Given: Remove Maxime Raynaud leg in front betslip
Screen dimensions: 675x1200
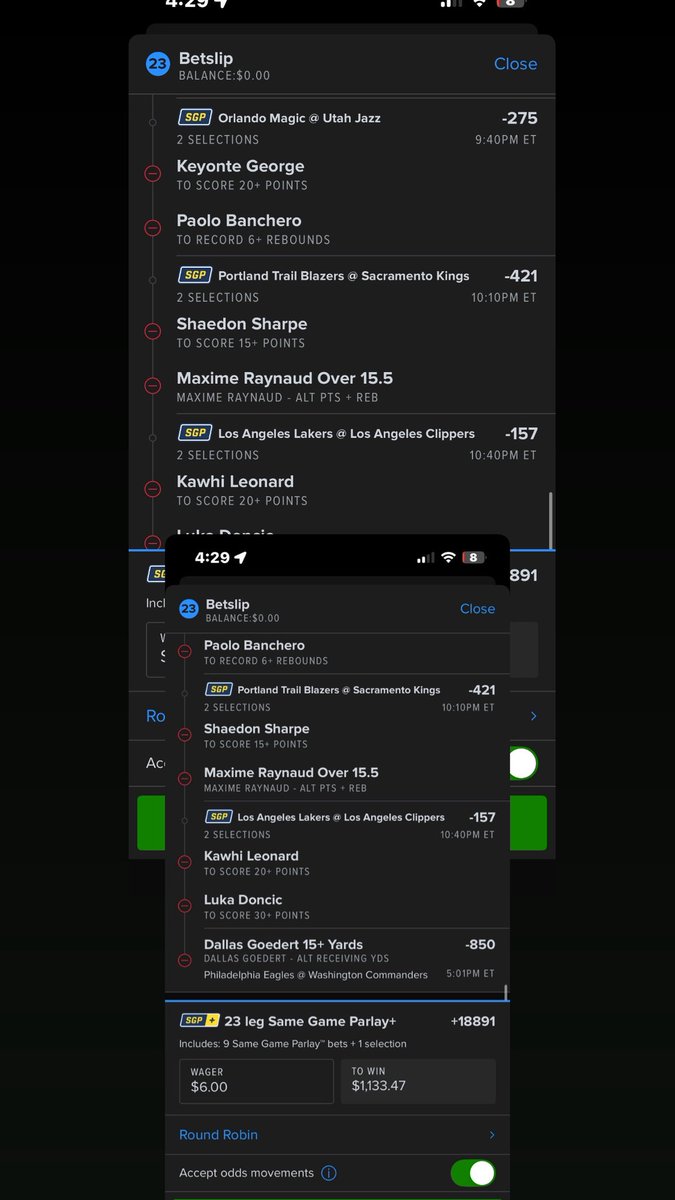Looking at the screenshot, I should pyautogui.click(x=184, y=779).
